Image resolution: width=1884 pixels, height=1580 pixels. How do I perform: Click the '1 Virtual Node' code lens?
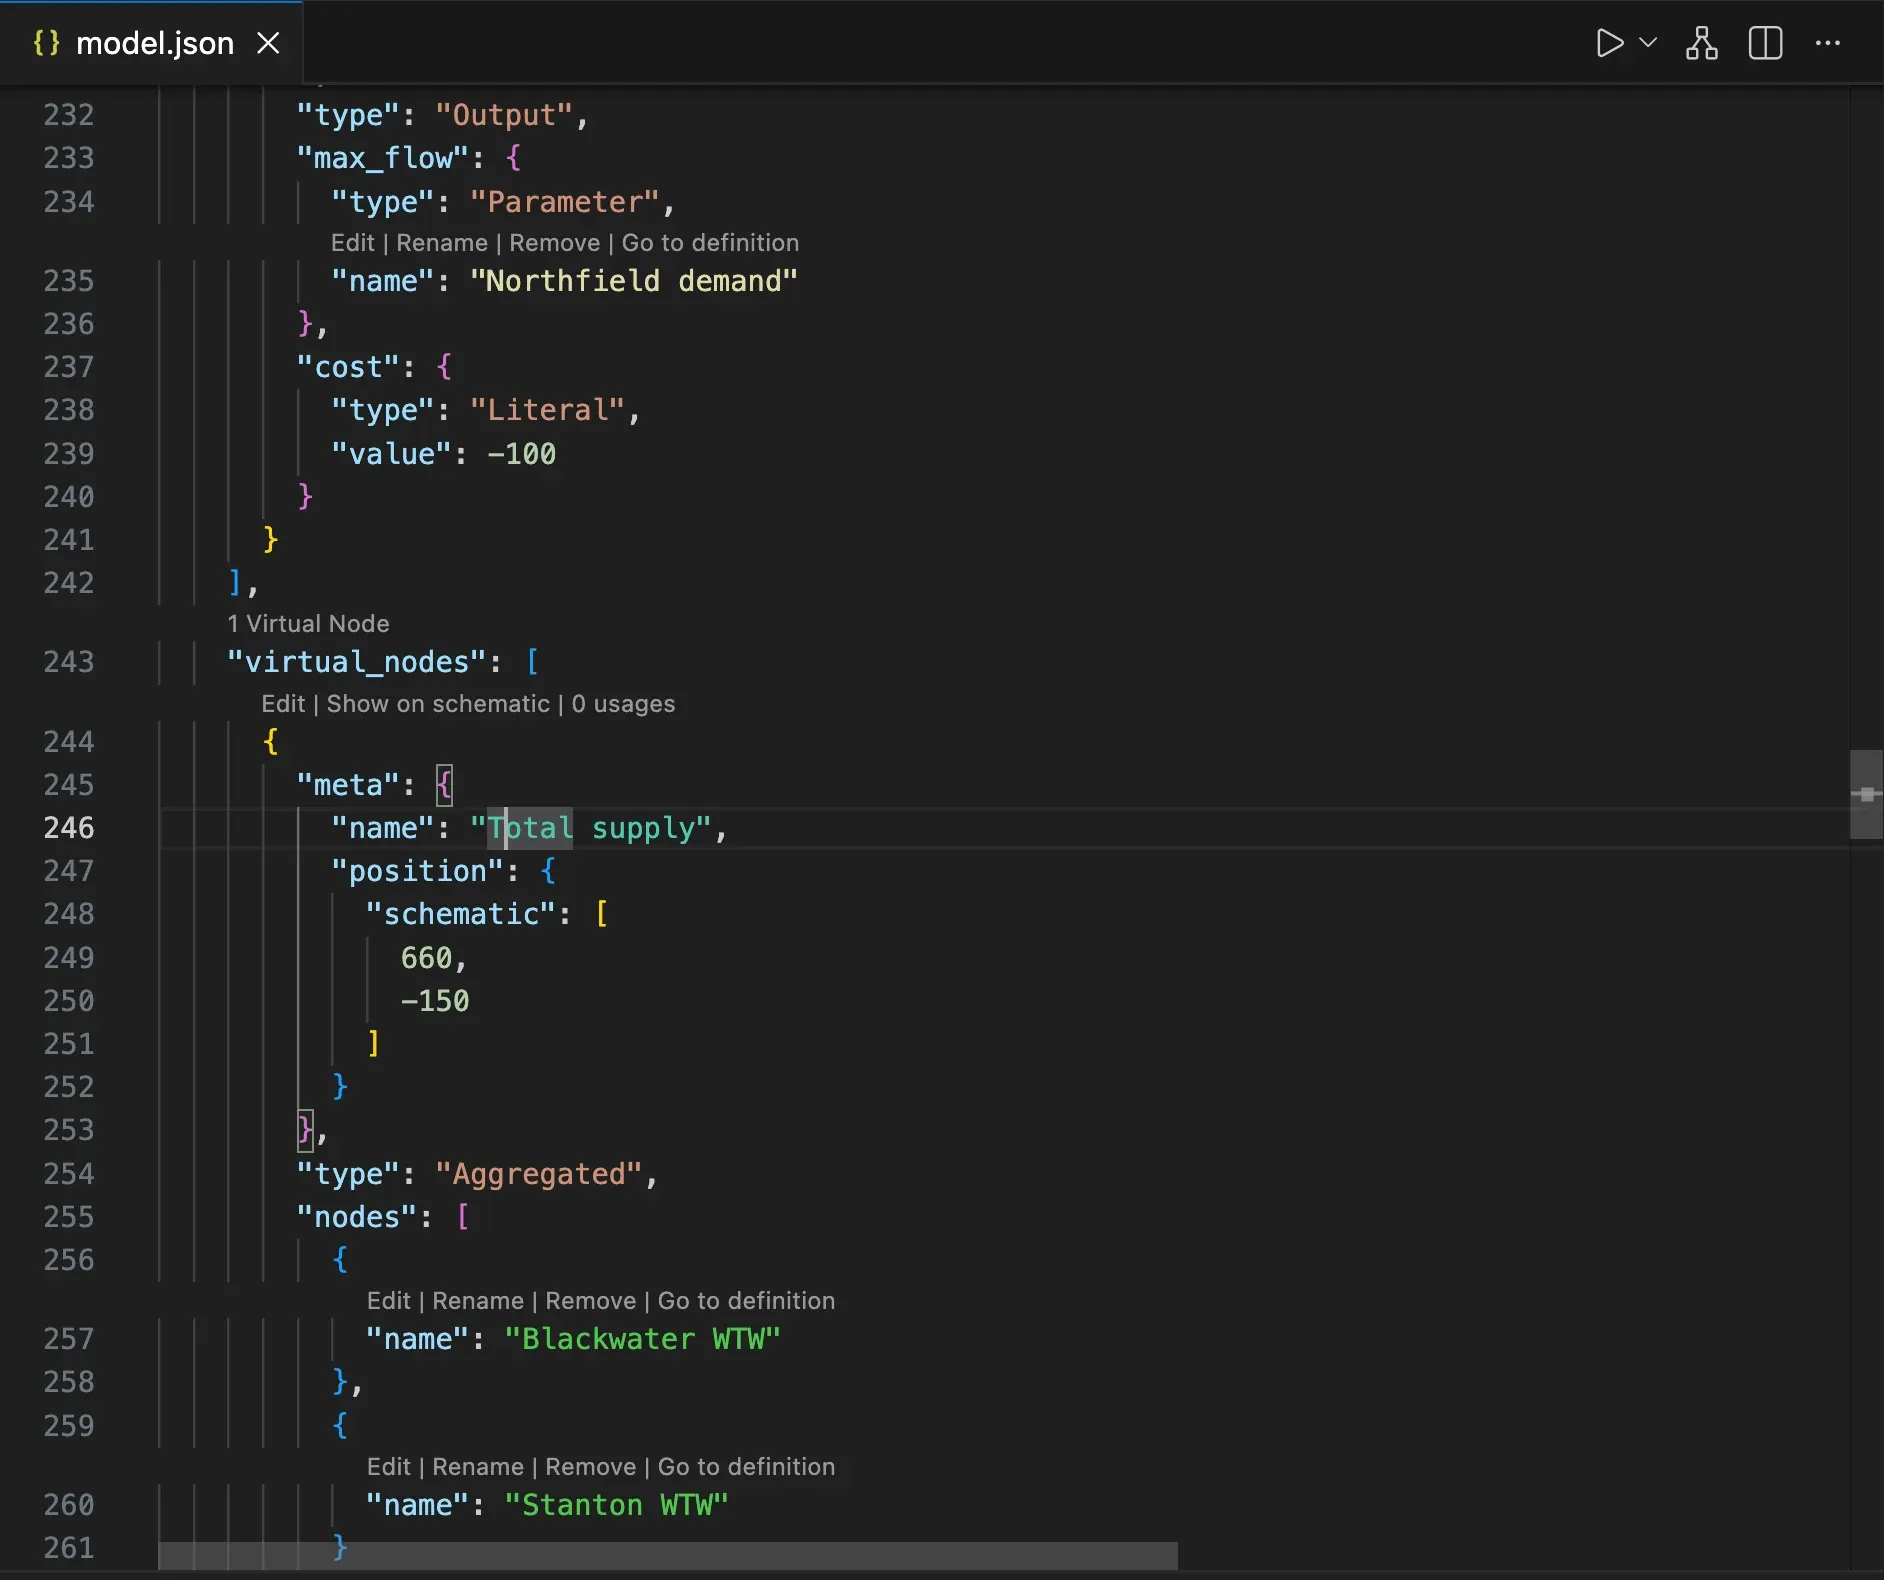tap(308, 624)
